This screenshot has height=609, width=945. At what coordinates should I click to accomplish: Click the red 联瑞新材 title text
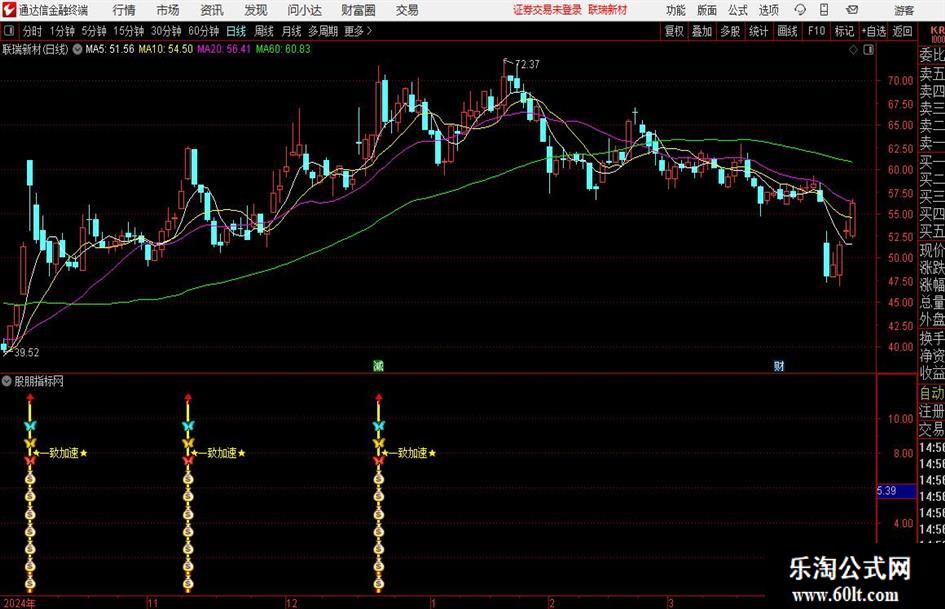click(x=608, y=10)
